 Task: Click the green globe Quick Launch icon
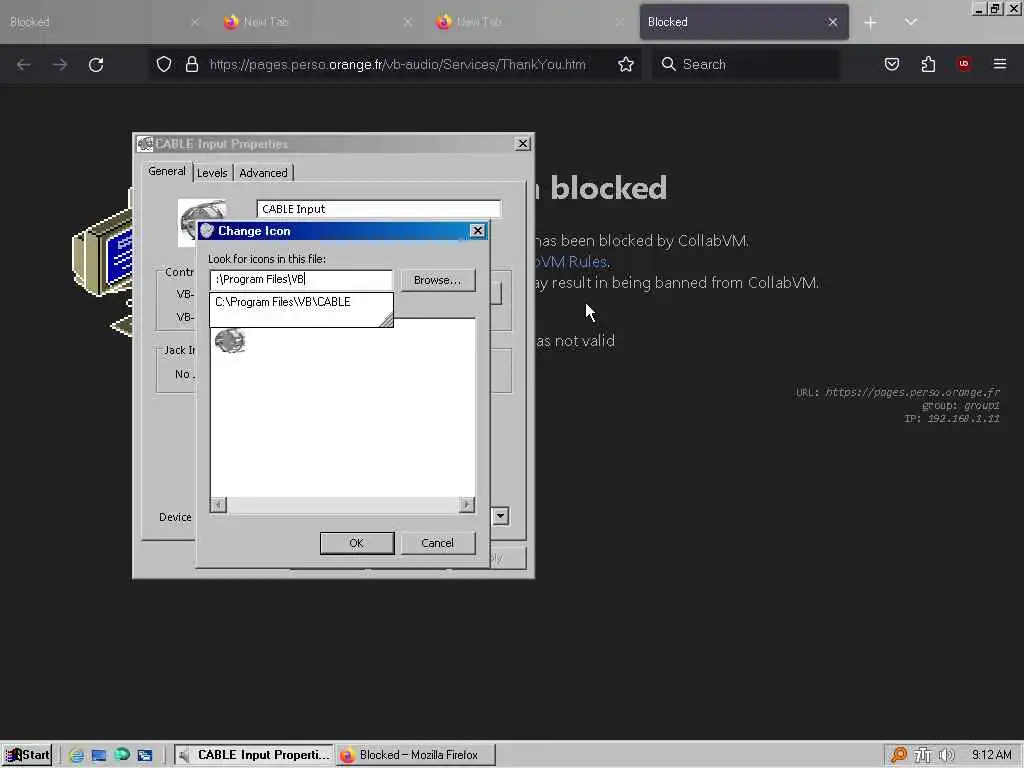point(122,754)
